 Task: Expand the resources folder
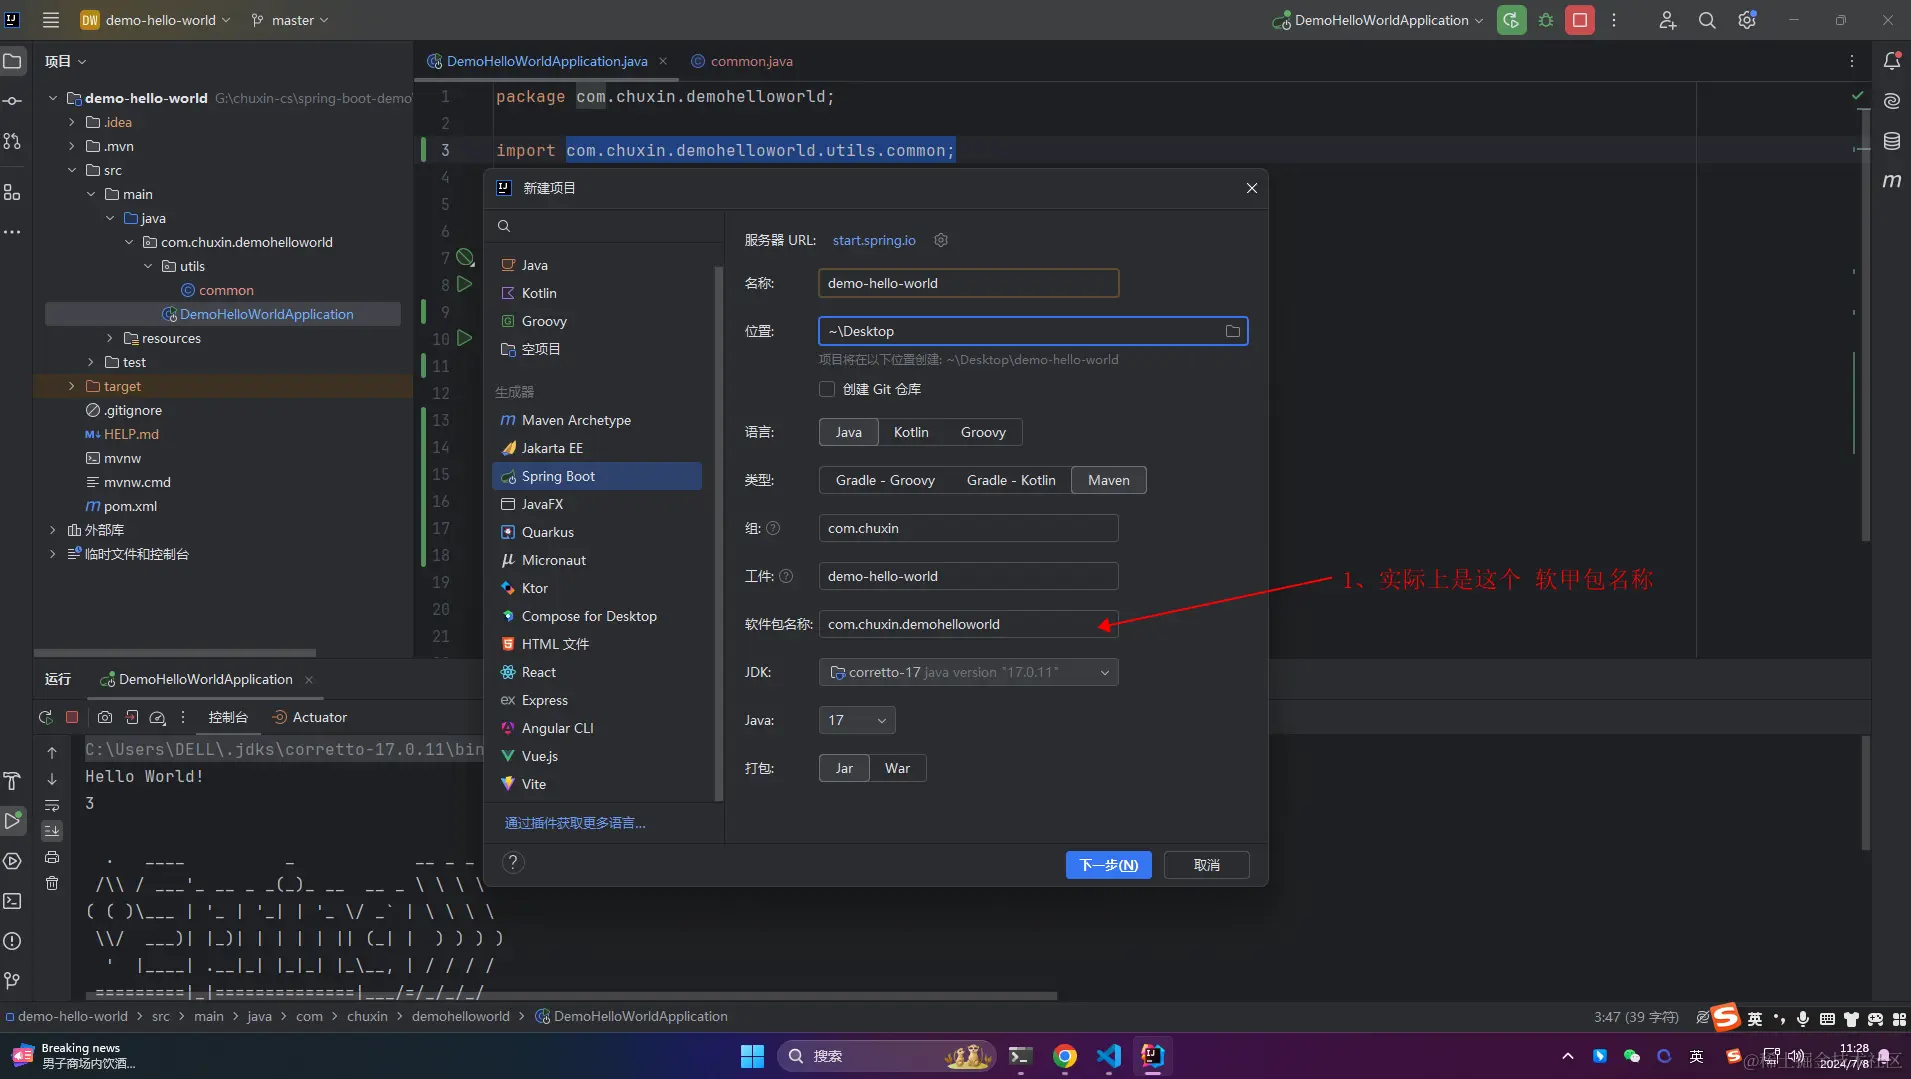tap(109, 338)
